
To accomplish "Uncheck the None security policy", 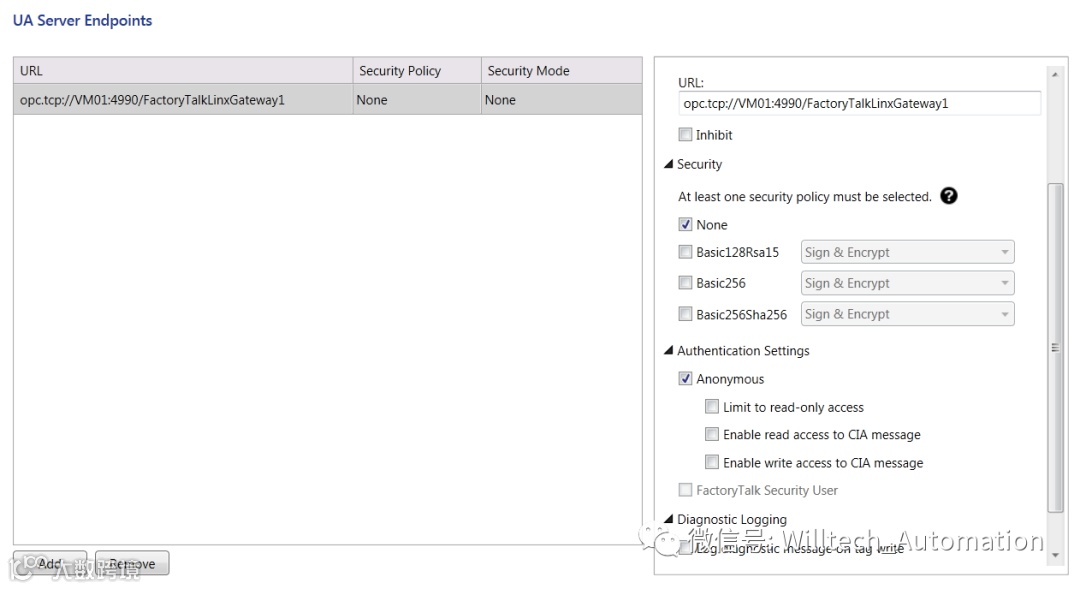I will click(685, 225).
